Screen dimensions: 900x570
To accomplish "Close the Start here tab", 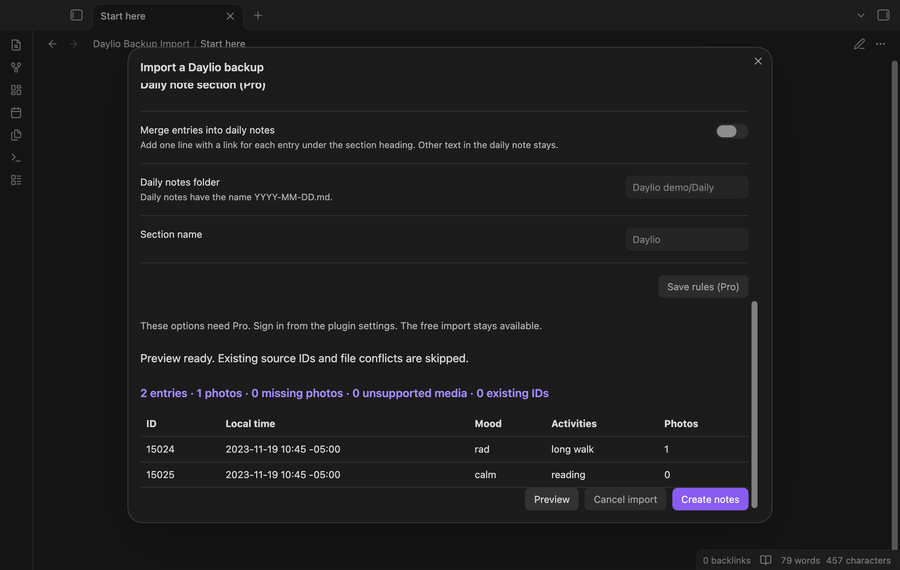I will point(230,16).
